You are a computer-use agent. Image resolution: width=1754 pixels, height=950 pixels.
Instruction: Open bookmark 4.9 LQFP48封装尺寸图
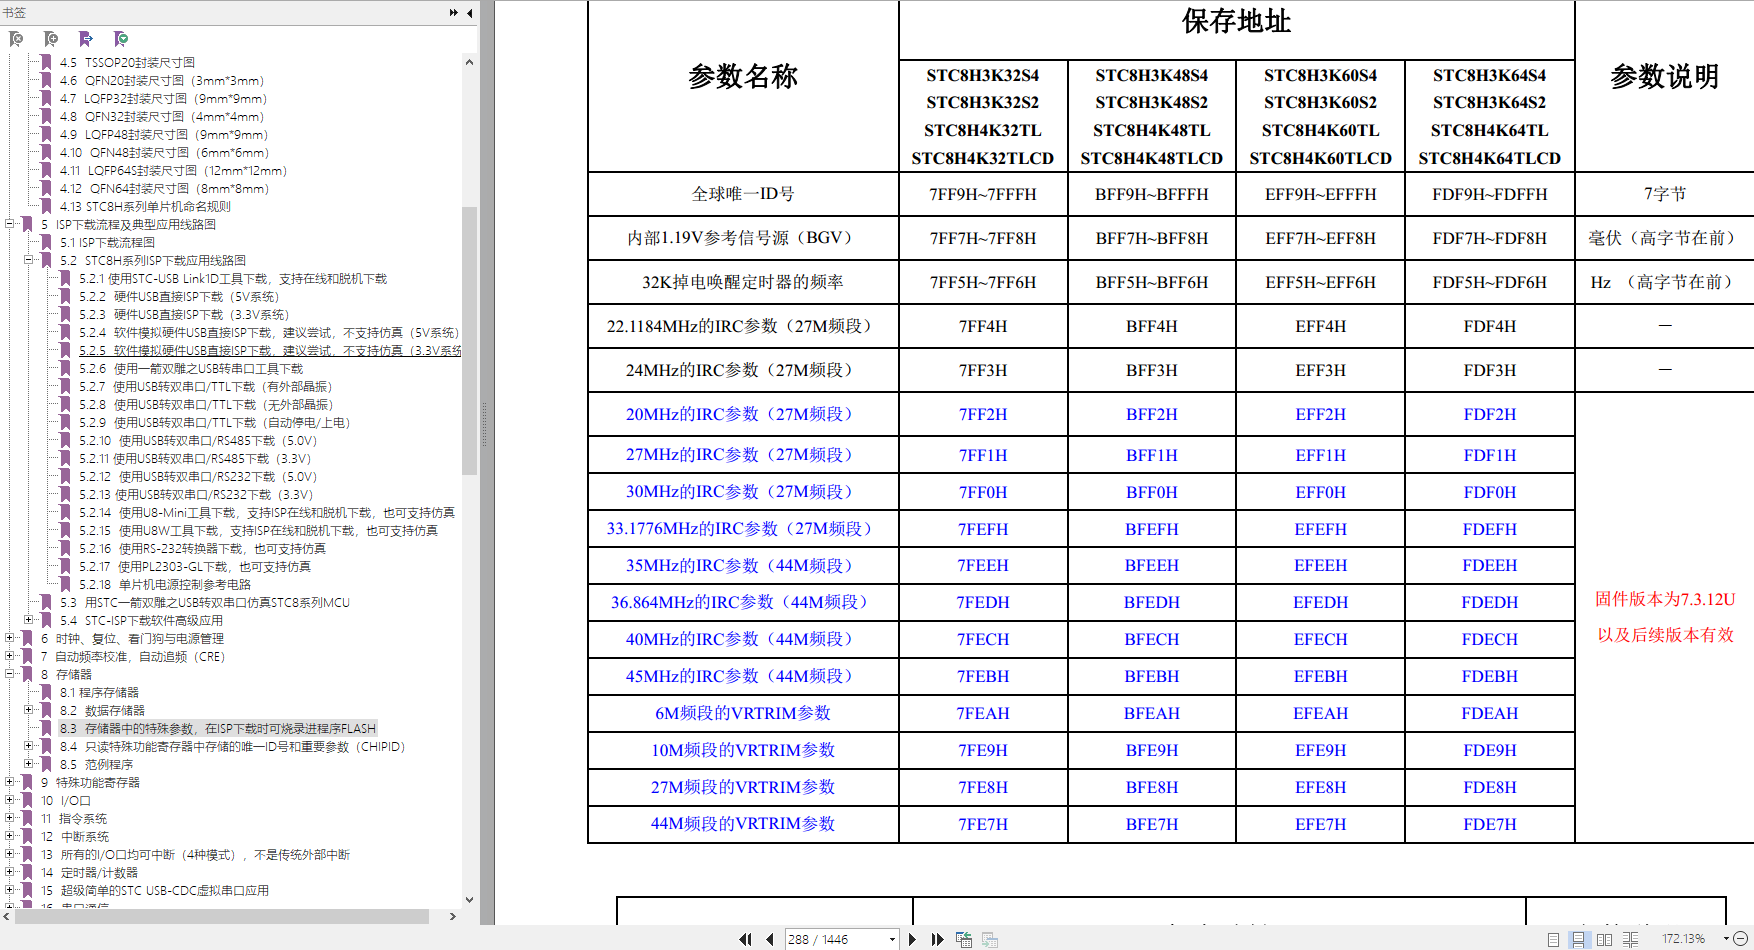point(164,134)
